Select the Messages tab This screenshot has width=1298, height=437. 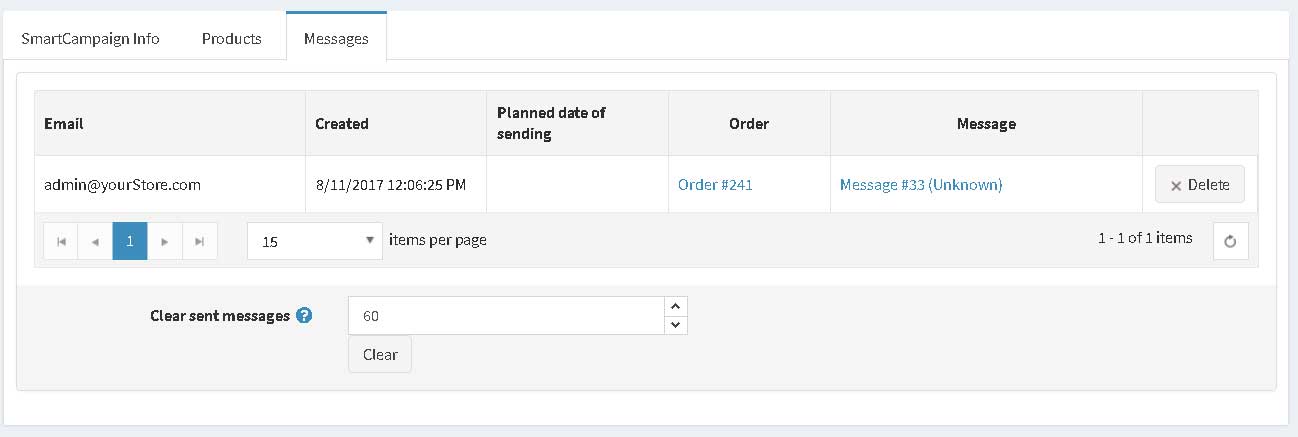click(x=336, y=39)
